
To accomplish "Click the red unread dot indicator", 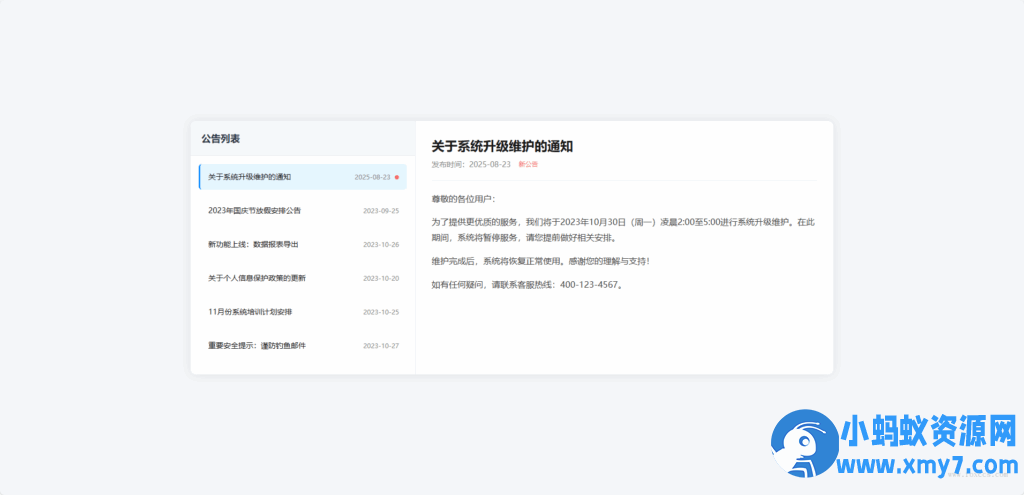I will pyautogui.click(x=396, y=177).
